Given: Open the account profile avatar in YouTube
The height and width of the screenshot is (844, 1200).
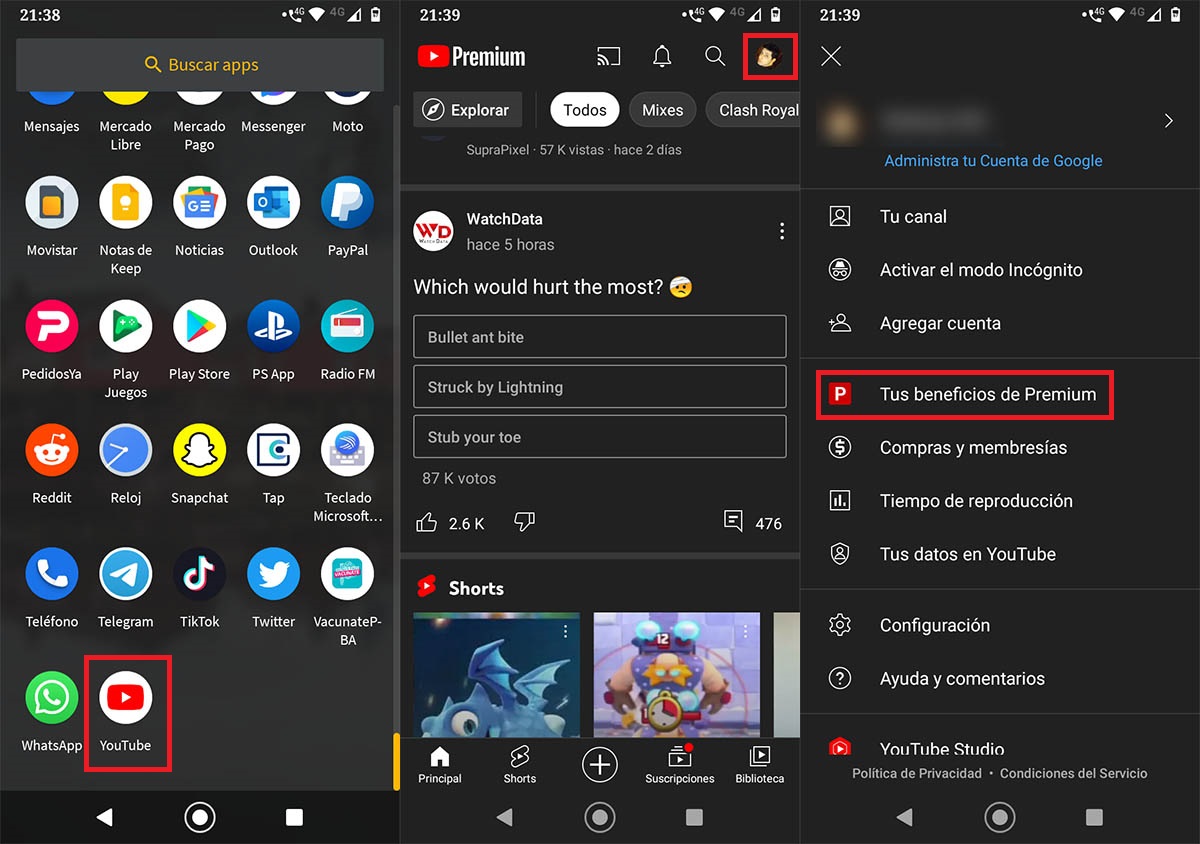Looking at the screenshot, I should (x=769, y=57).
